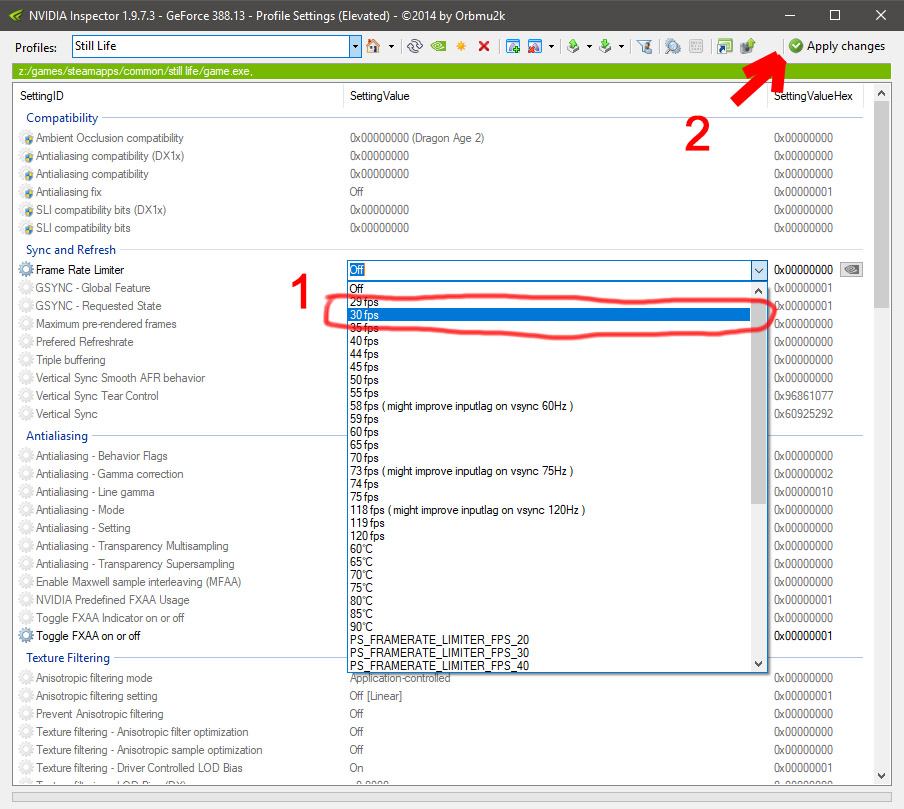
Task: Click the dropdown list scrollbar up arrow
Action: click(759, 291)
